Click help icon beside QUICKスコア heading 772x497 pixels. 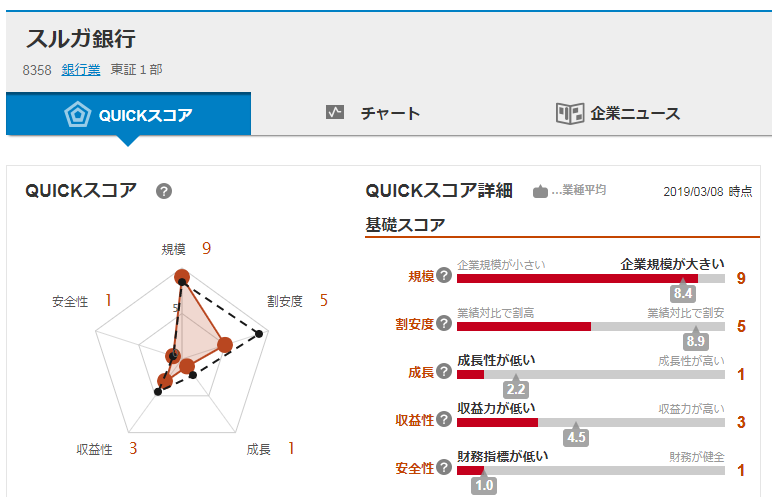point(164,191)
